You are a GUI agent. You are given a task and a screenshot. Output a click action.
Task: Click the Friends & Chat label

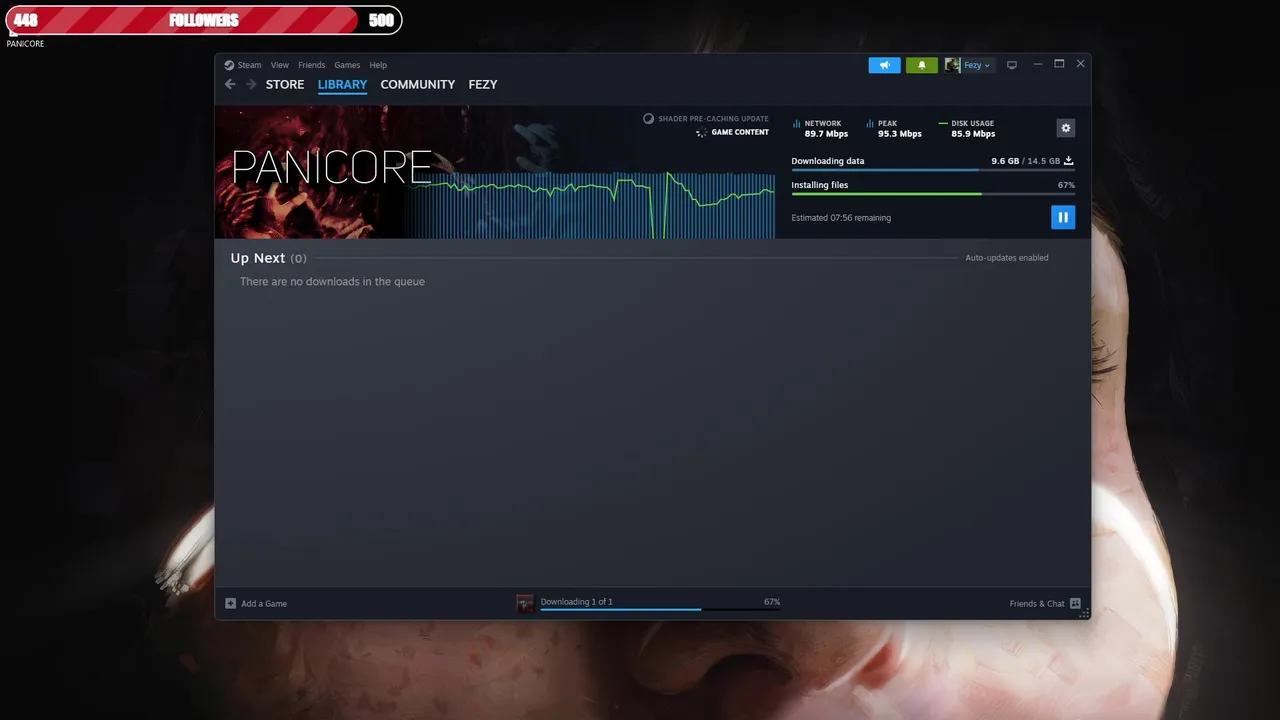tap(1037, 604)
